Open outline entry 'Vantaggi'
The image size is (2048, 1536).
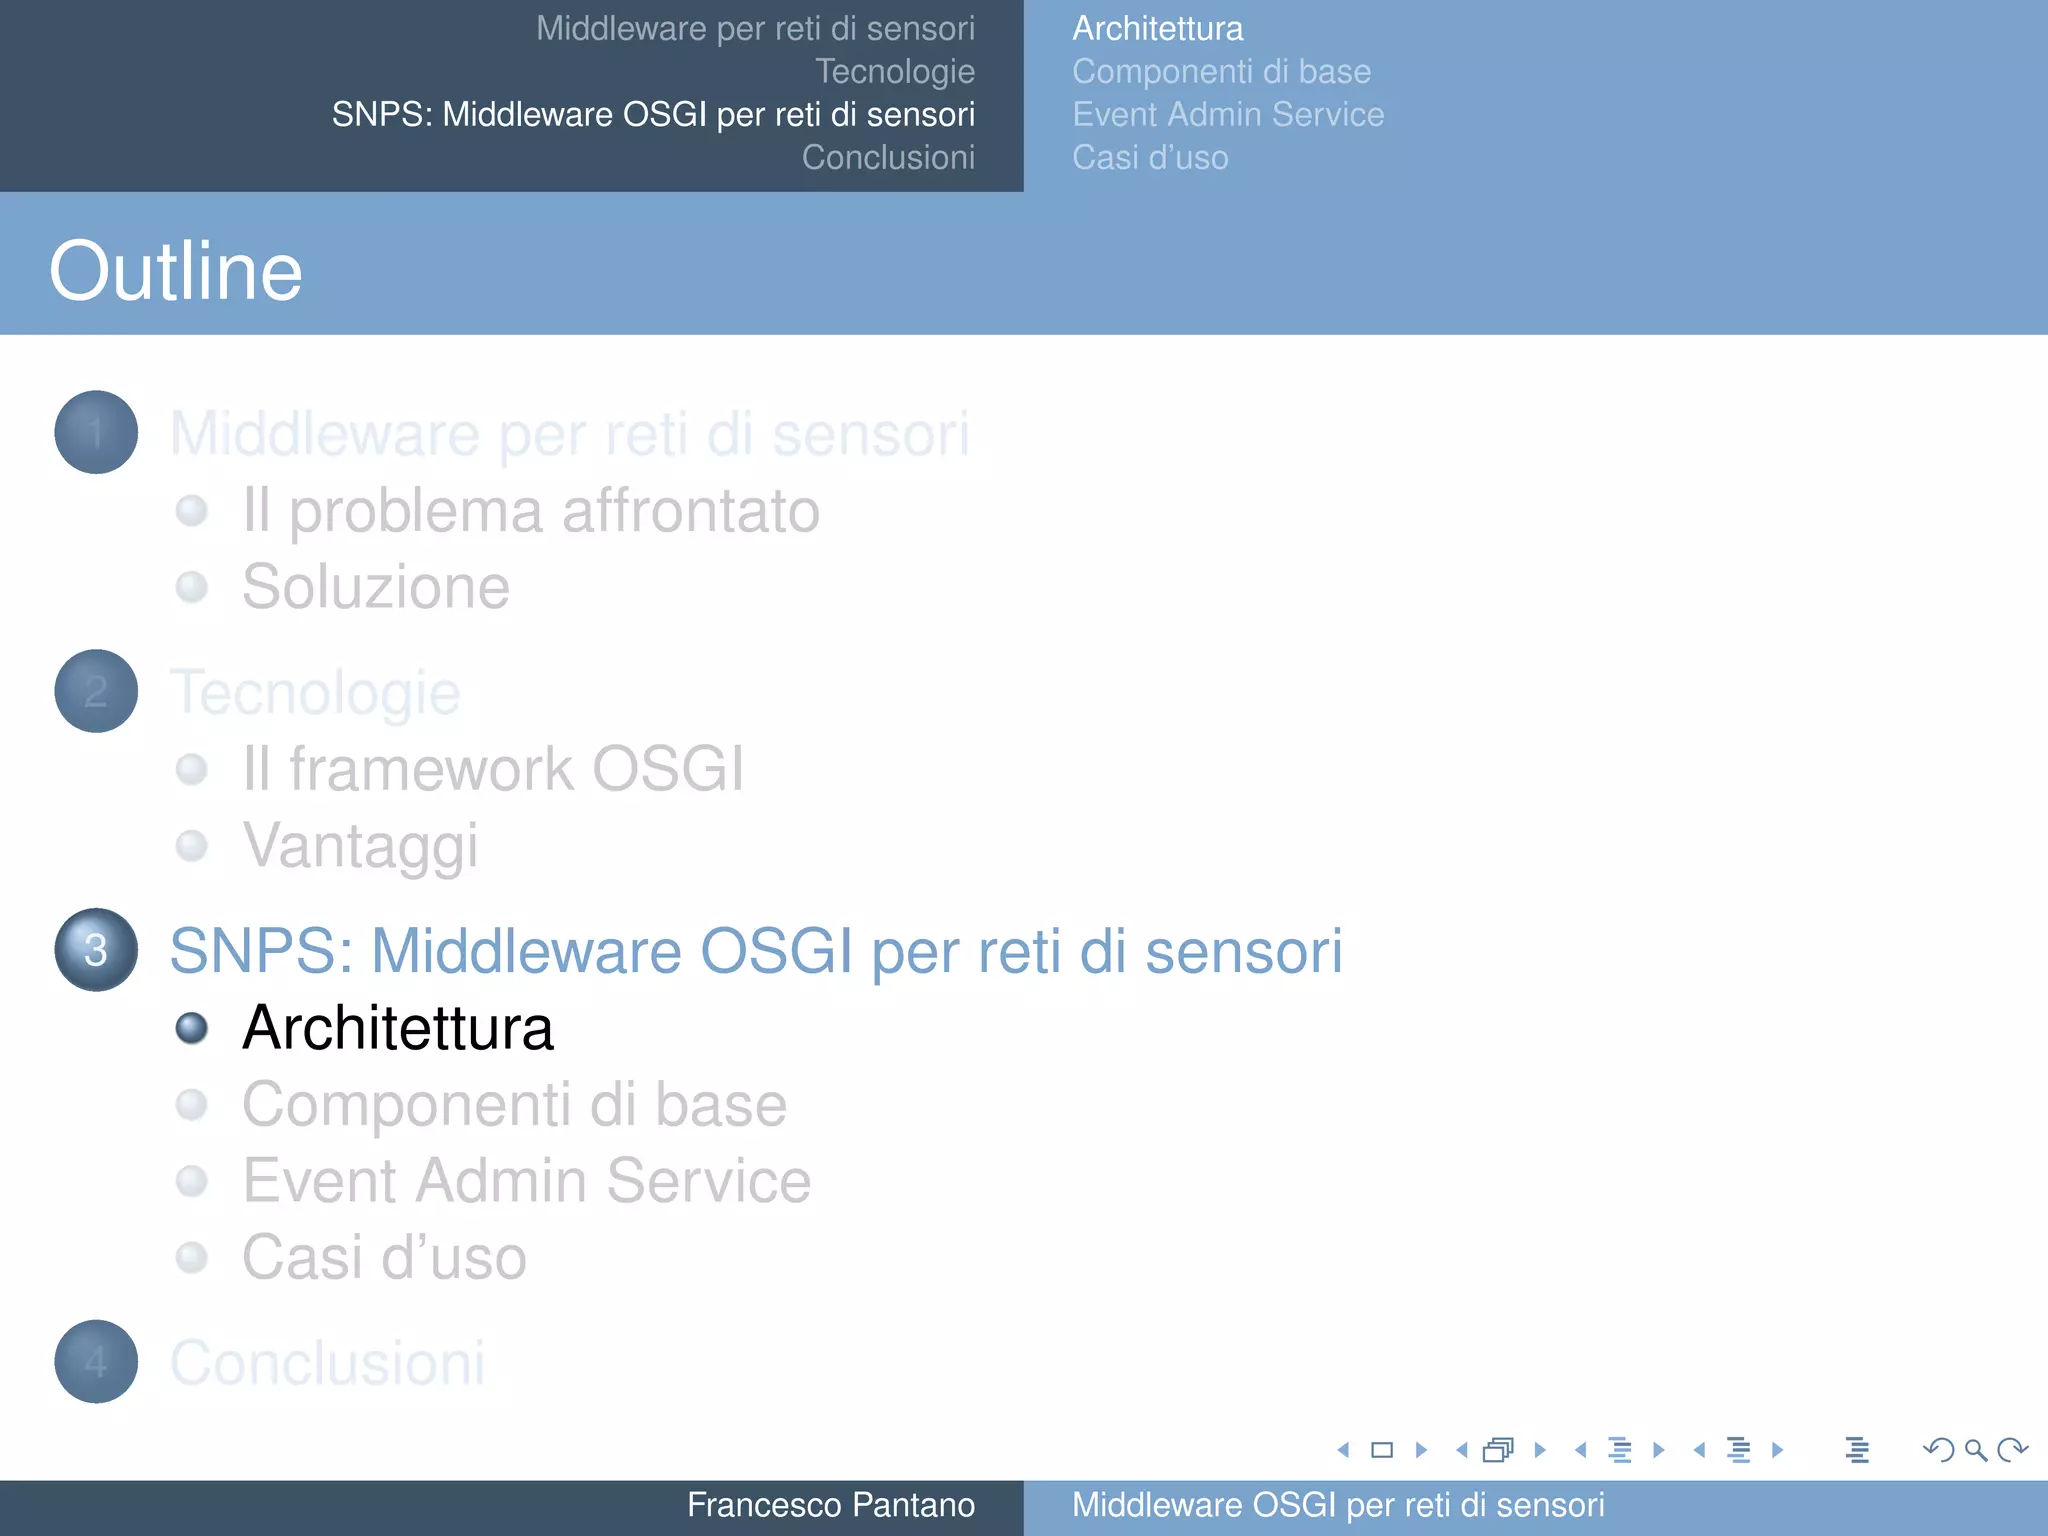point(361,846)
